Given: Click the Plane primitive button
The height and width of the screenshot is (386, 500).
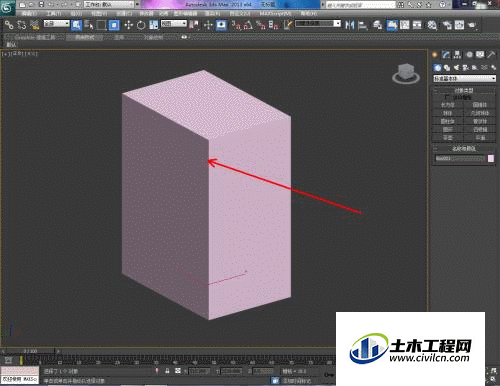Looking at the screenshot, I should pos(480,138).
